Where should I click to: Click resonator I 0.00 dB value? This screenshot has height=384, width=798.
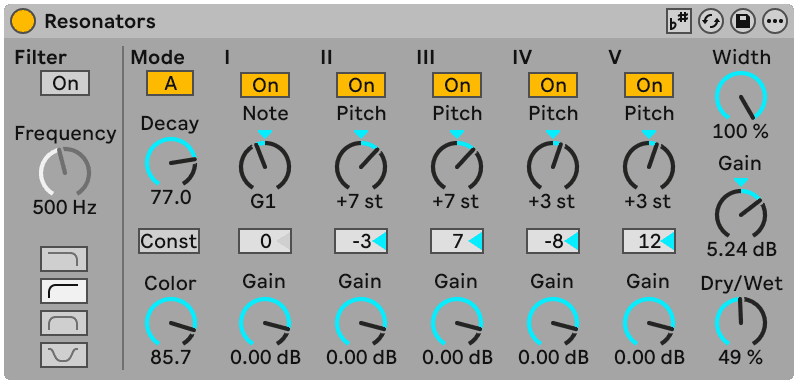point(265,358)
